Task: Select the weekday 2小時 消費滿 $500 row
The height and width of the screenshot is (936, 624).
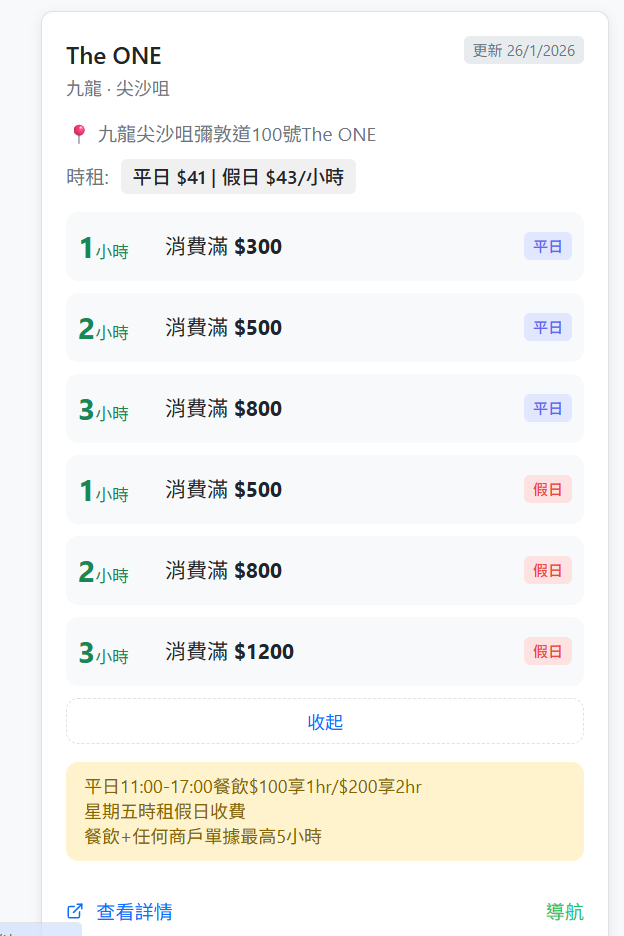Action: click(x=324, y=328)
